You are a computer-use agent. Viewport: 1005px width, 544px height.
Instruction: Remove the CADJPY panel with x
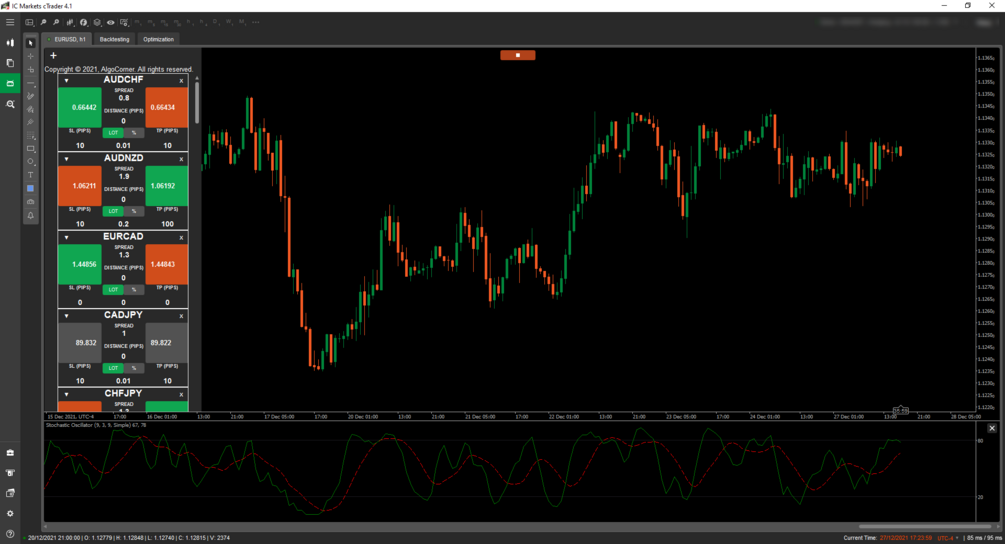[181, 316]
